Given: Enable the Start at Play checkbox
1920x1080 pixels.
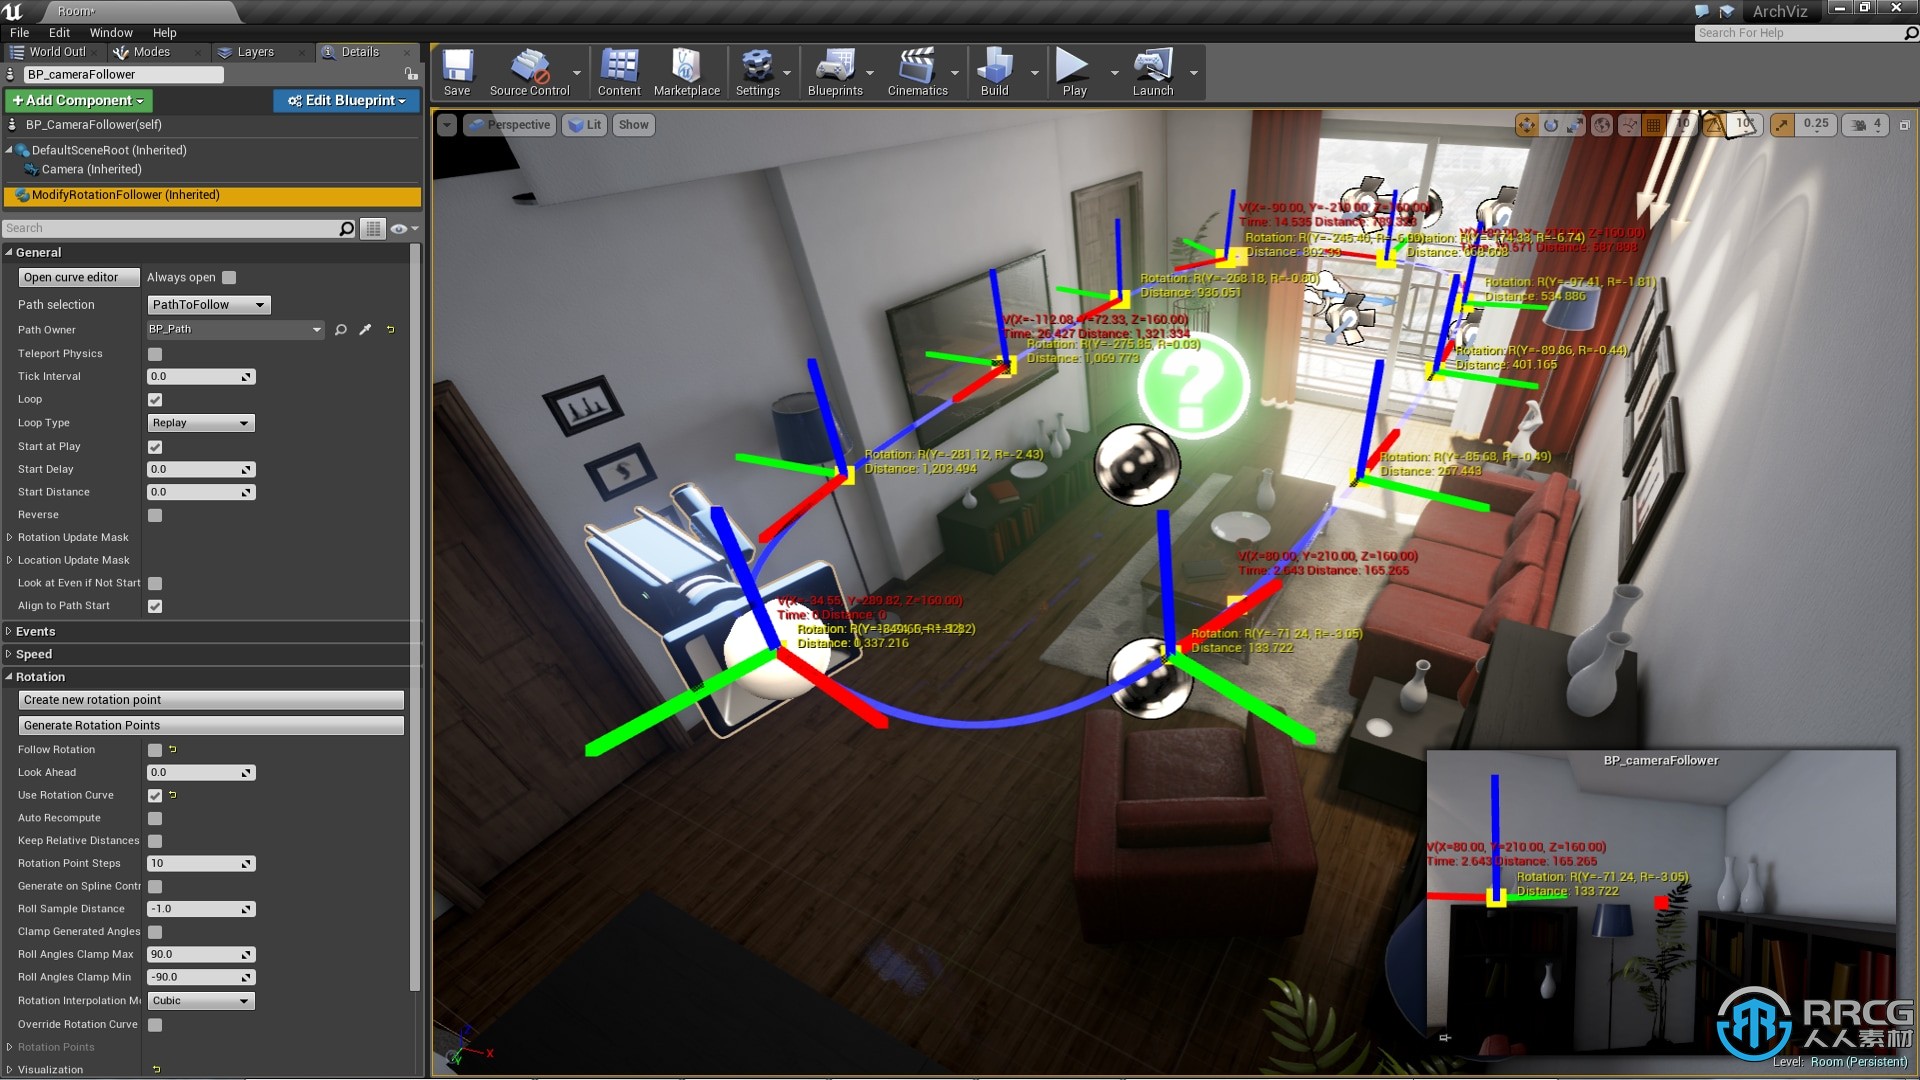Looking at the screenshot, I should pyautogui.click(x=154, y=444).
